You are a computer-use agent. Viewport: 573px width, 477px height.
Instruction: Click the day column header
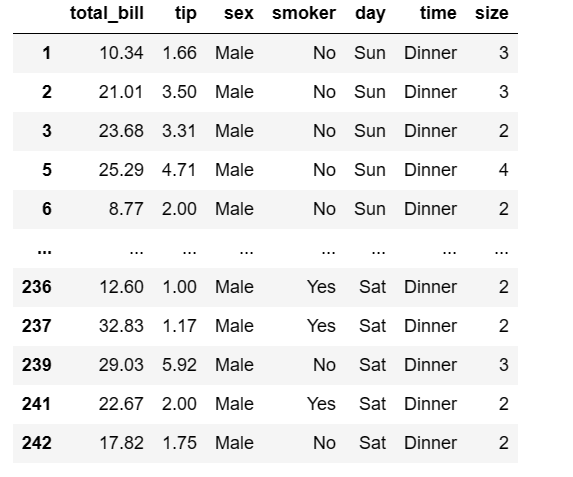click(x=370, y=14)
